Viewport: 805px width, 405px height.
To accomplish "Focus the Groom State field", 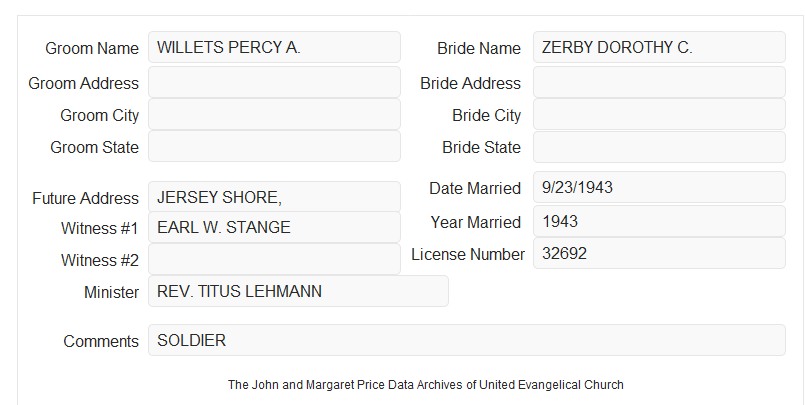I will point(274,146).
